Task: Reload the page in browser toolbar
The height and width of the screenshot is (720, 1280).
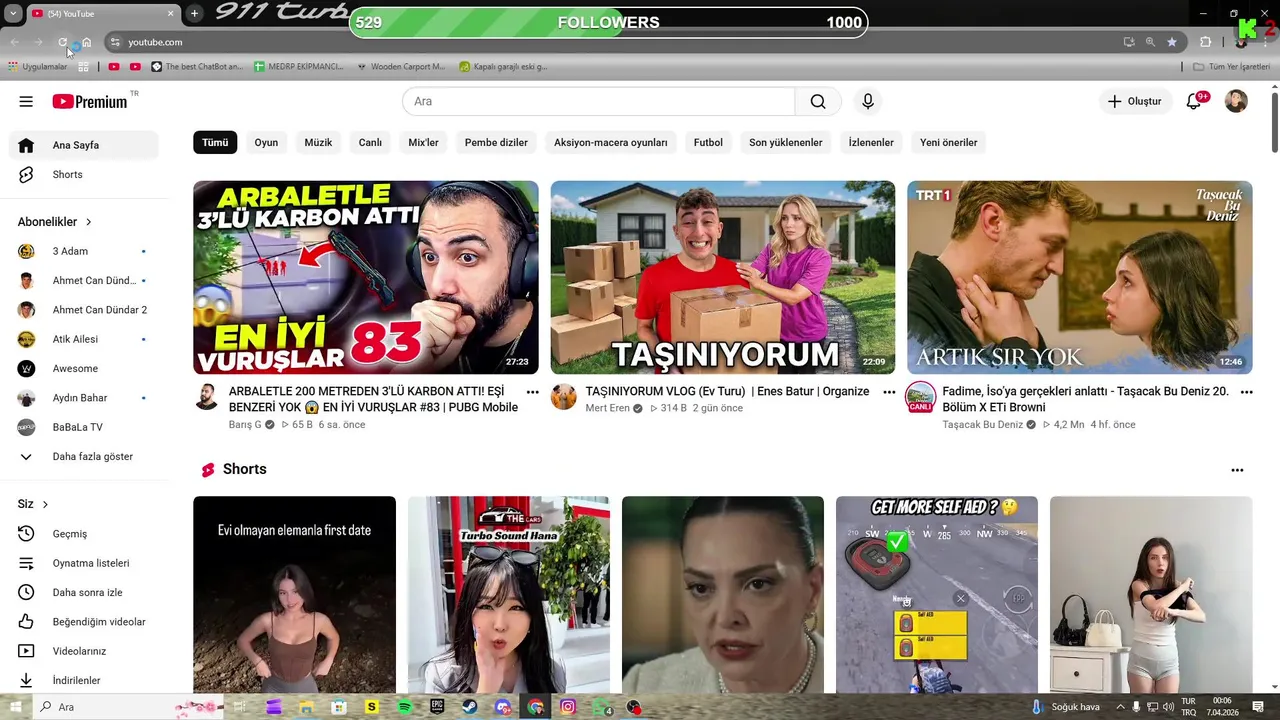Action: [x=62, y=42]
